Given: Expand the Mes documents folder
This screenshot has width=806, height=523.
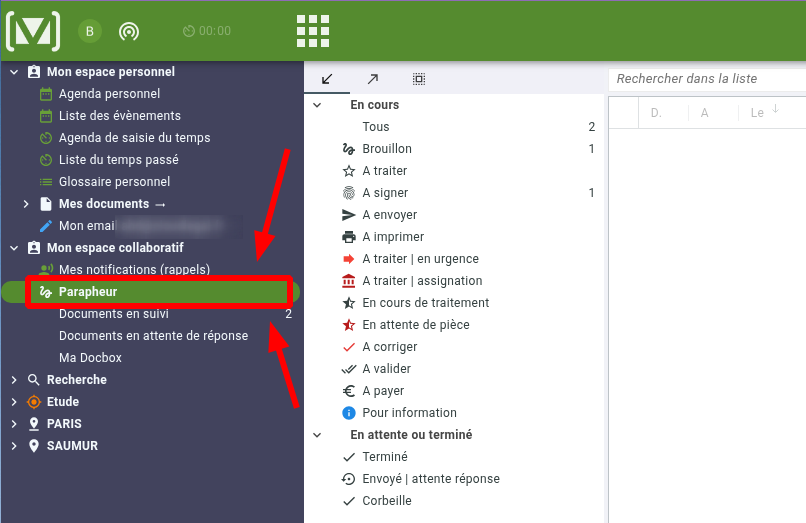Looking at the screenshot, I should tap(26, 204).
